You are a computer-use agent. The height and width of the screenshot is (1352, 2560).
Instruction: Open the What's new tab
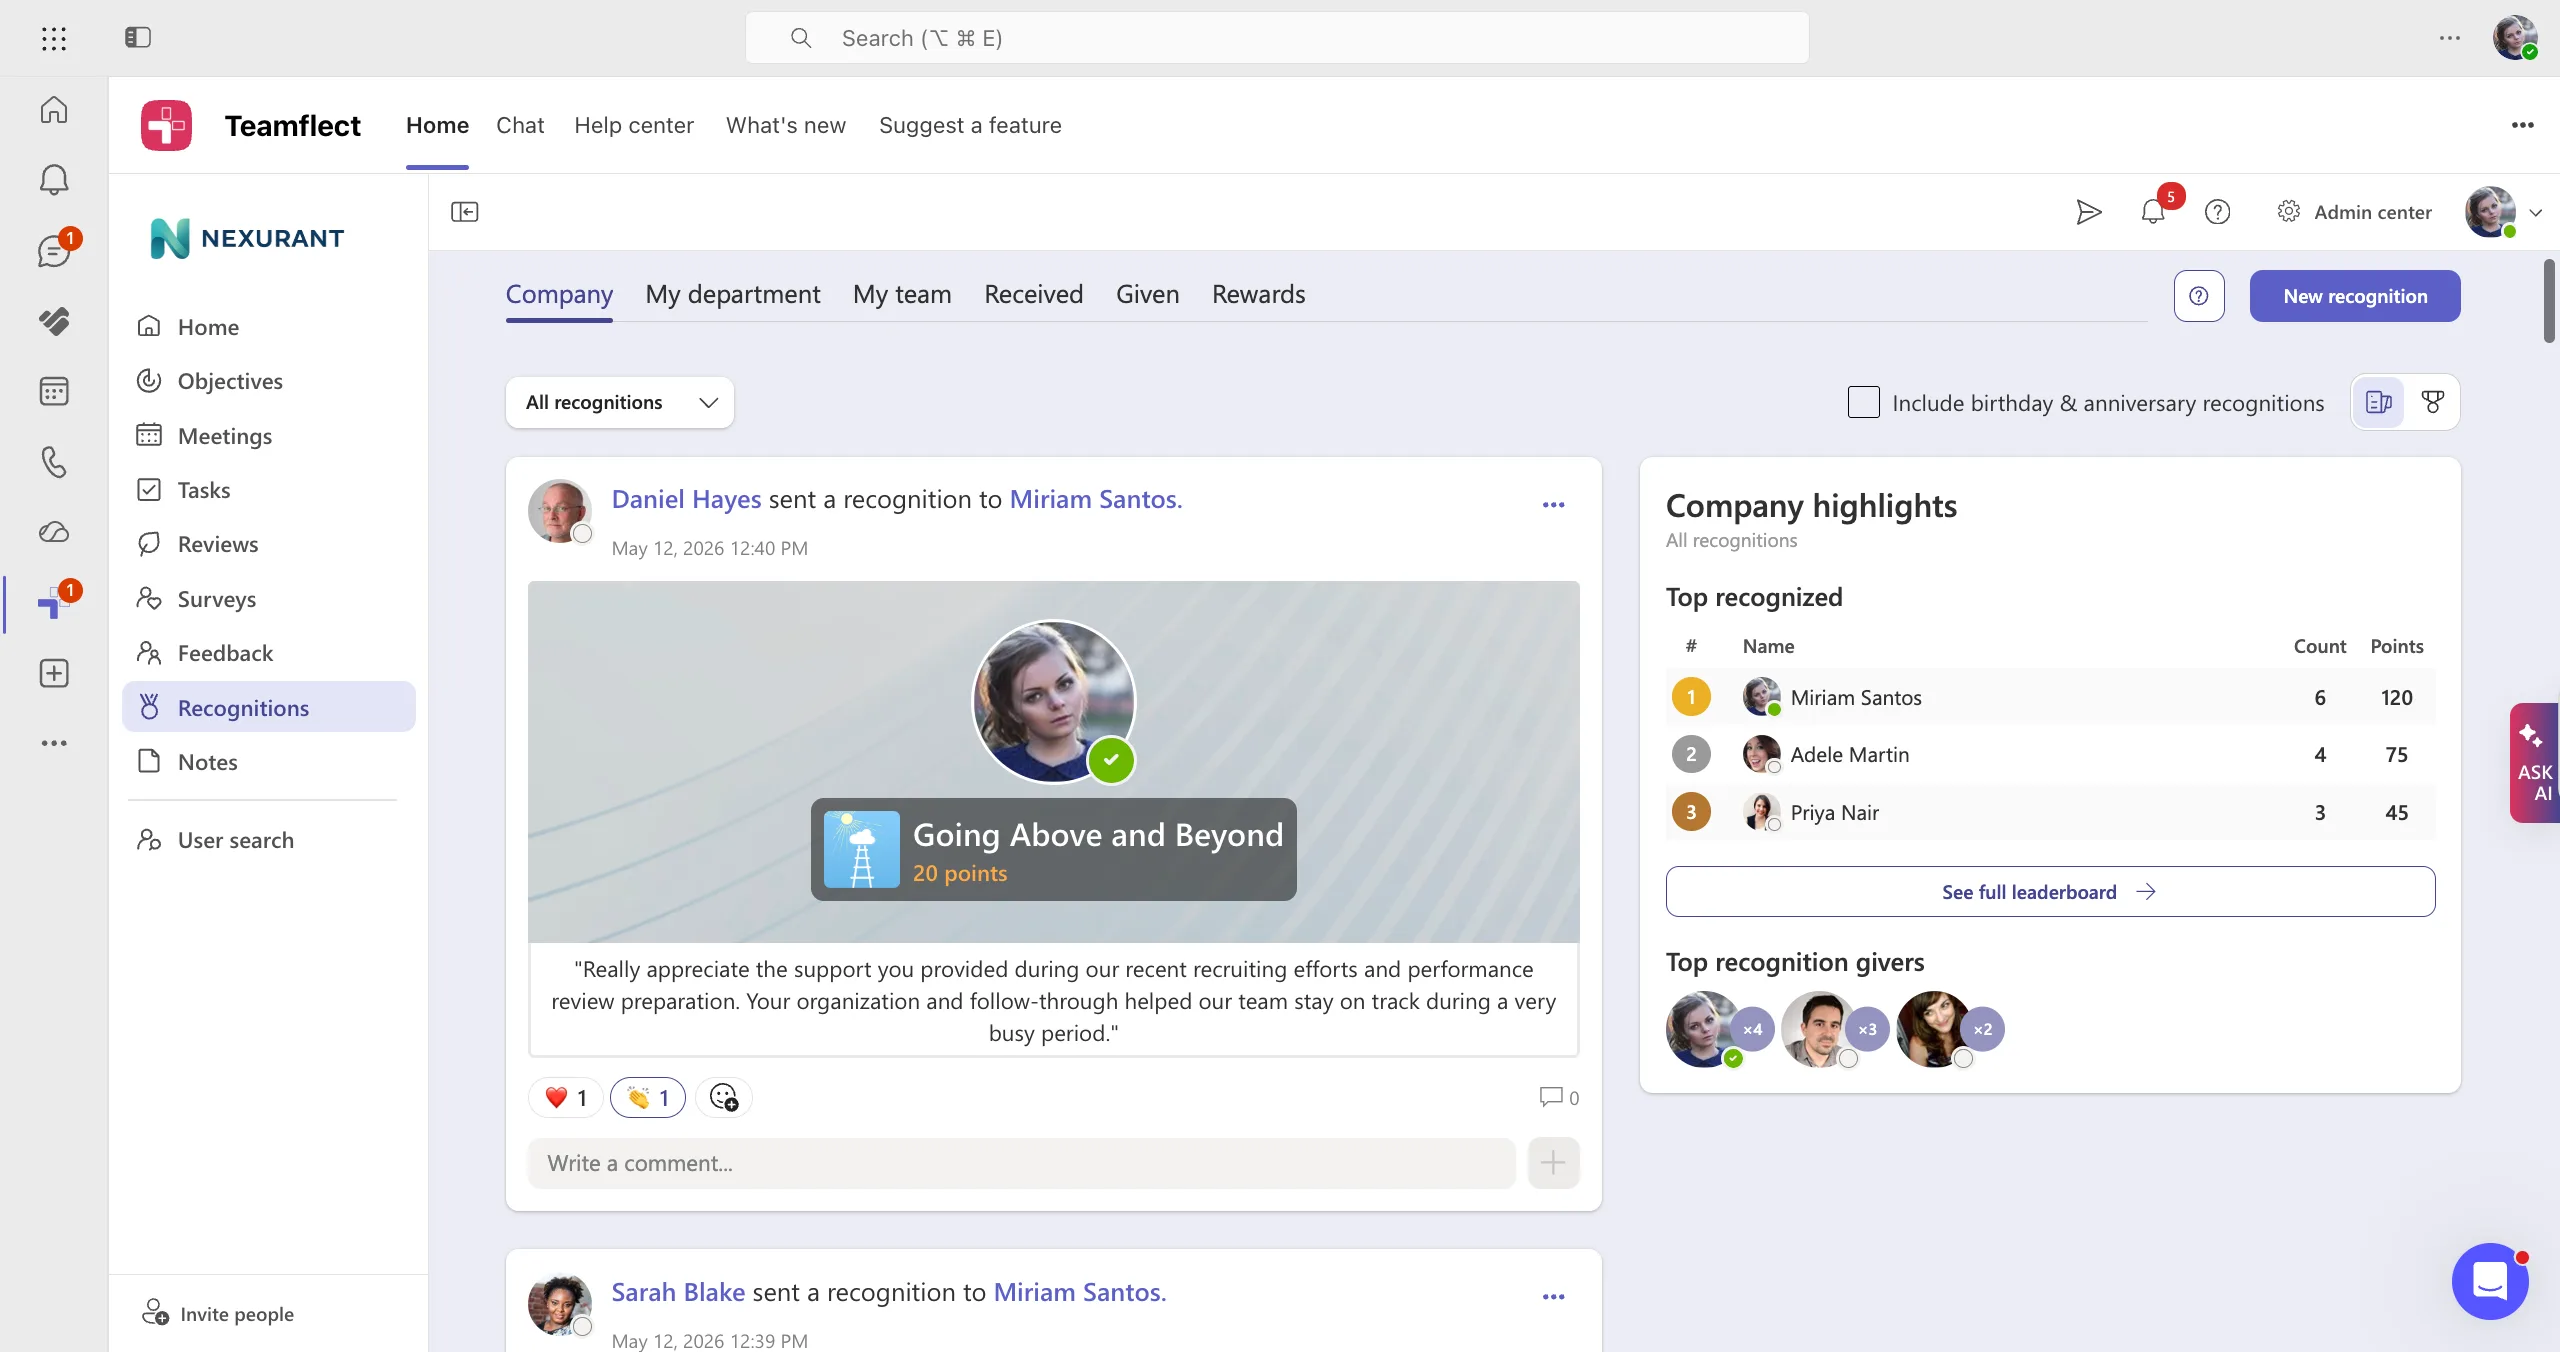point(786,125)
